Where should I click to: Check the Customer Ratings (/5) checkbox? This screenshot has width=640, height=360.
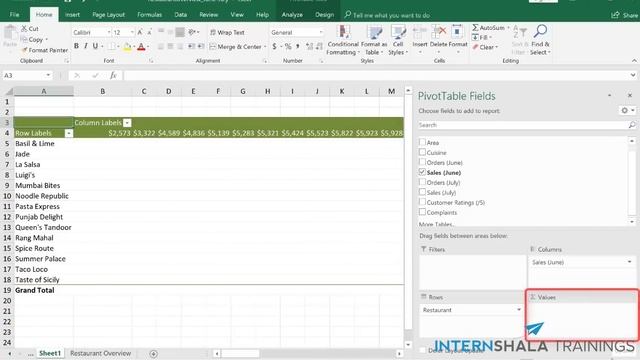click(x=422, y=202)
